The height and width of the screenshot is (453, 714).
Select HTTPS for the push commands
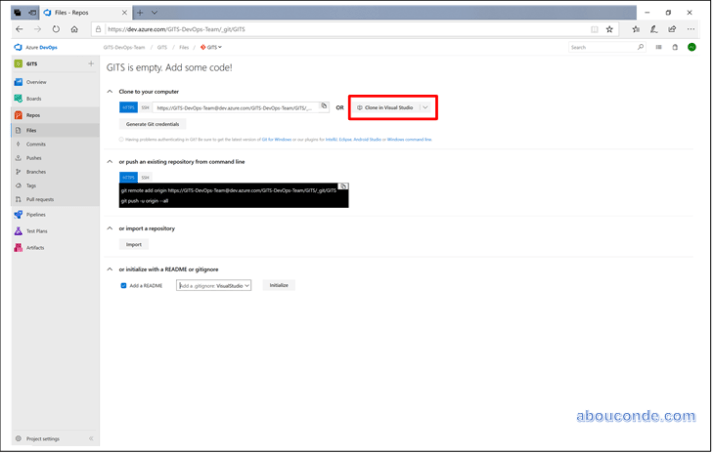(127, 177)
